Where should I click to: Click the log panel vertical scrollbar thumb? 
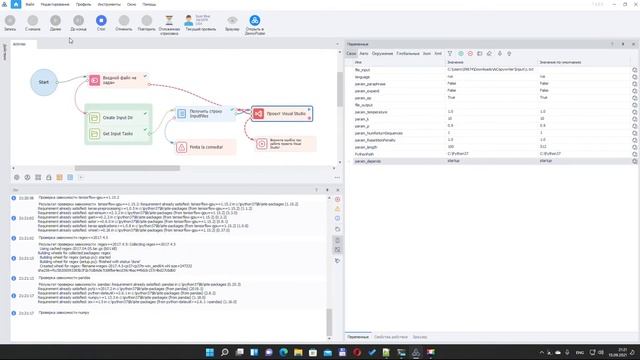[x=329, y=322]
